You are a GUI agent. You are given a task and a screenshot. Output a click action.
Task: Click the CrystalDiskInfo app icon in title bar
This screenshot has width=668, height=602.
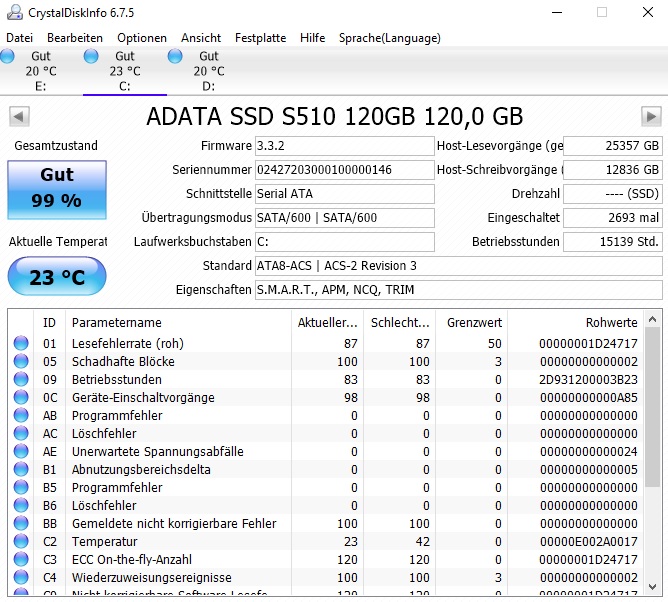(14, 12)
